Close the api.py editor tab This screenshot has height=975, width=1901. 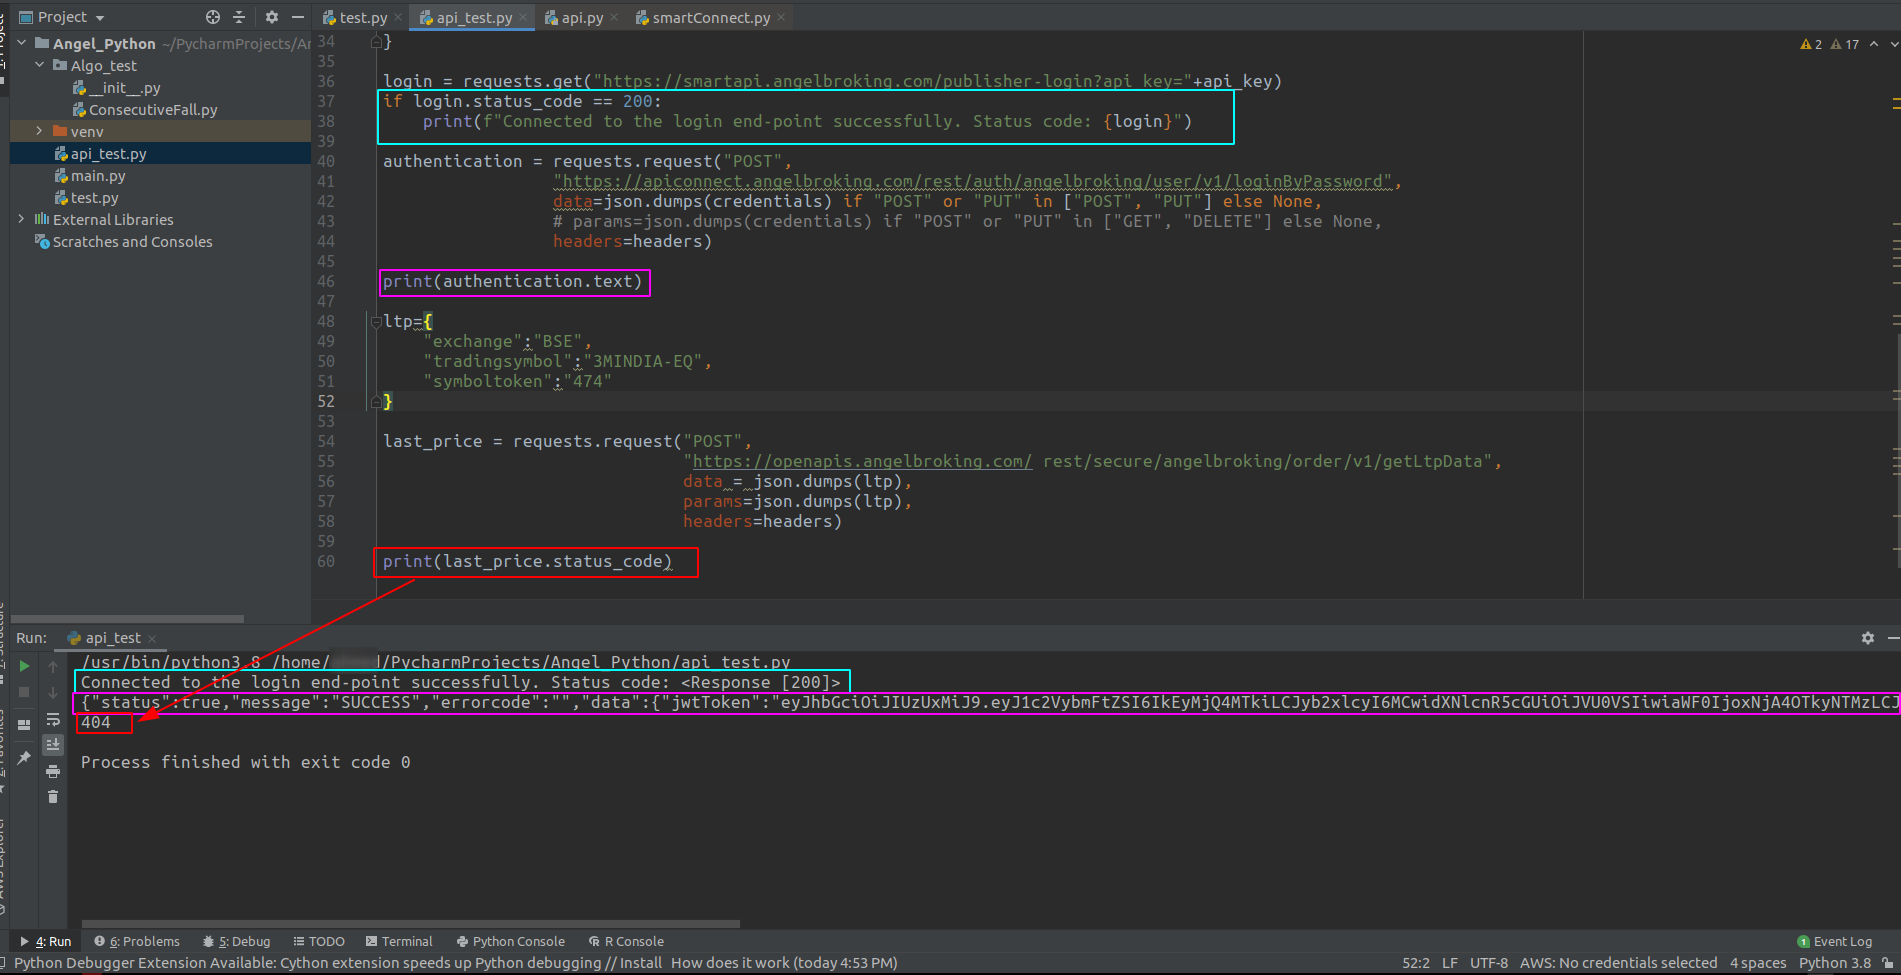coord(614,18)
